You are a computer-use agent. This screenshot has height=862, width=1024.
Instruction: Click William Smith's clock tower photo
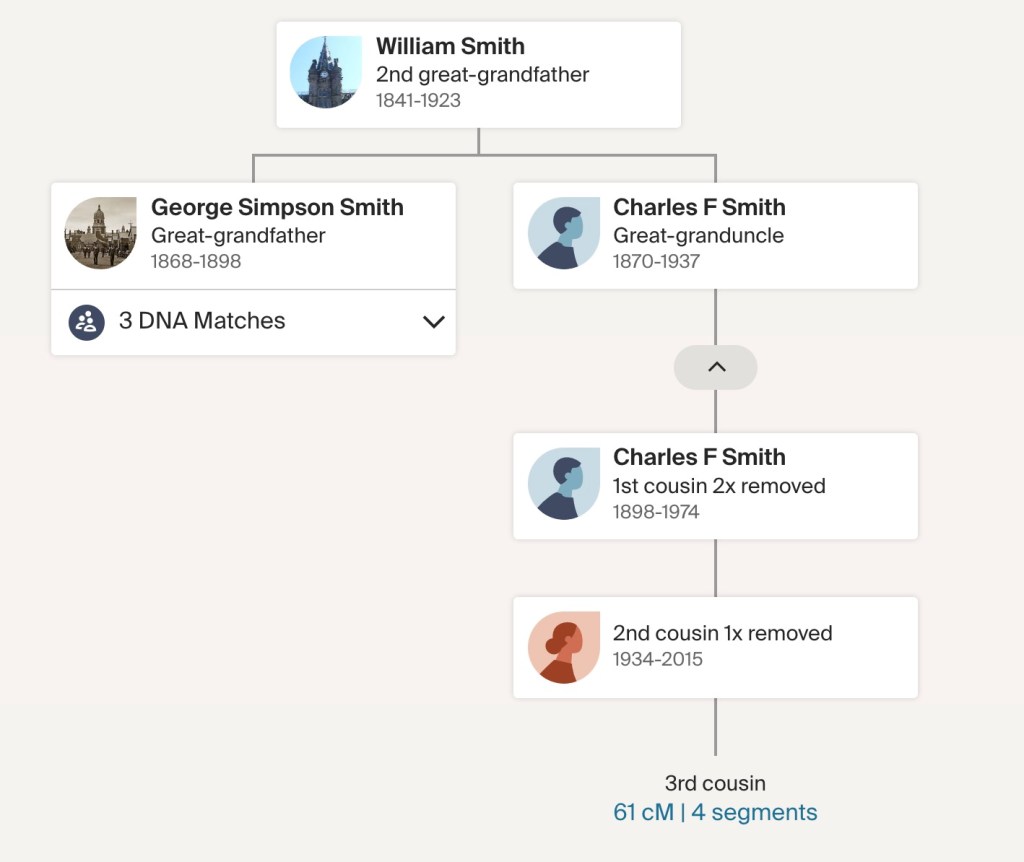coord(326,73)
